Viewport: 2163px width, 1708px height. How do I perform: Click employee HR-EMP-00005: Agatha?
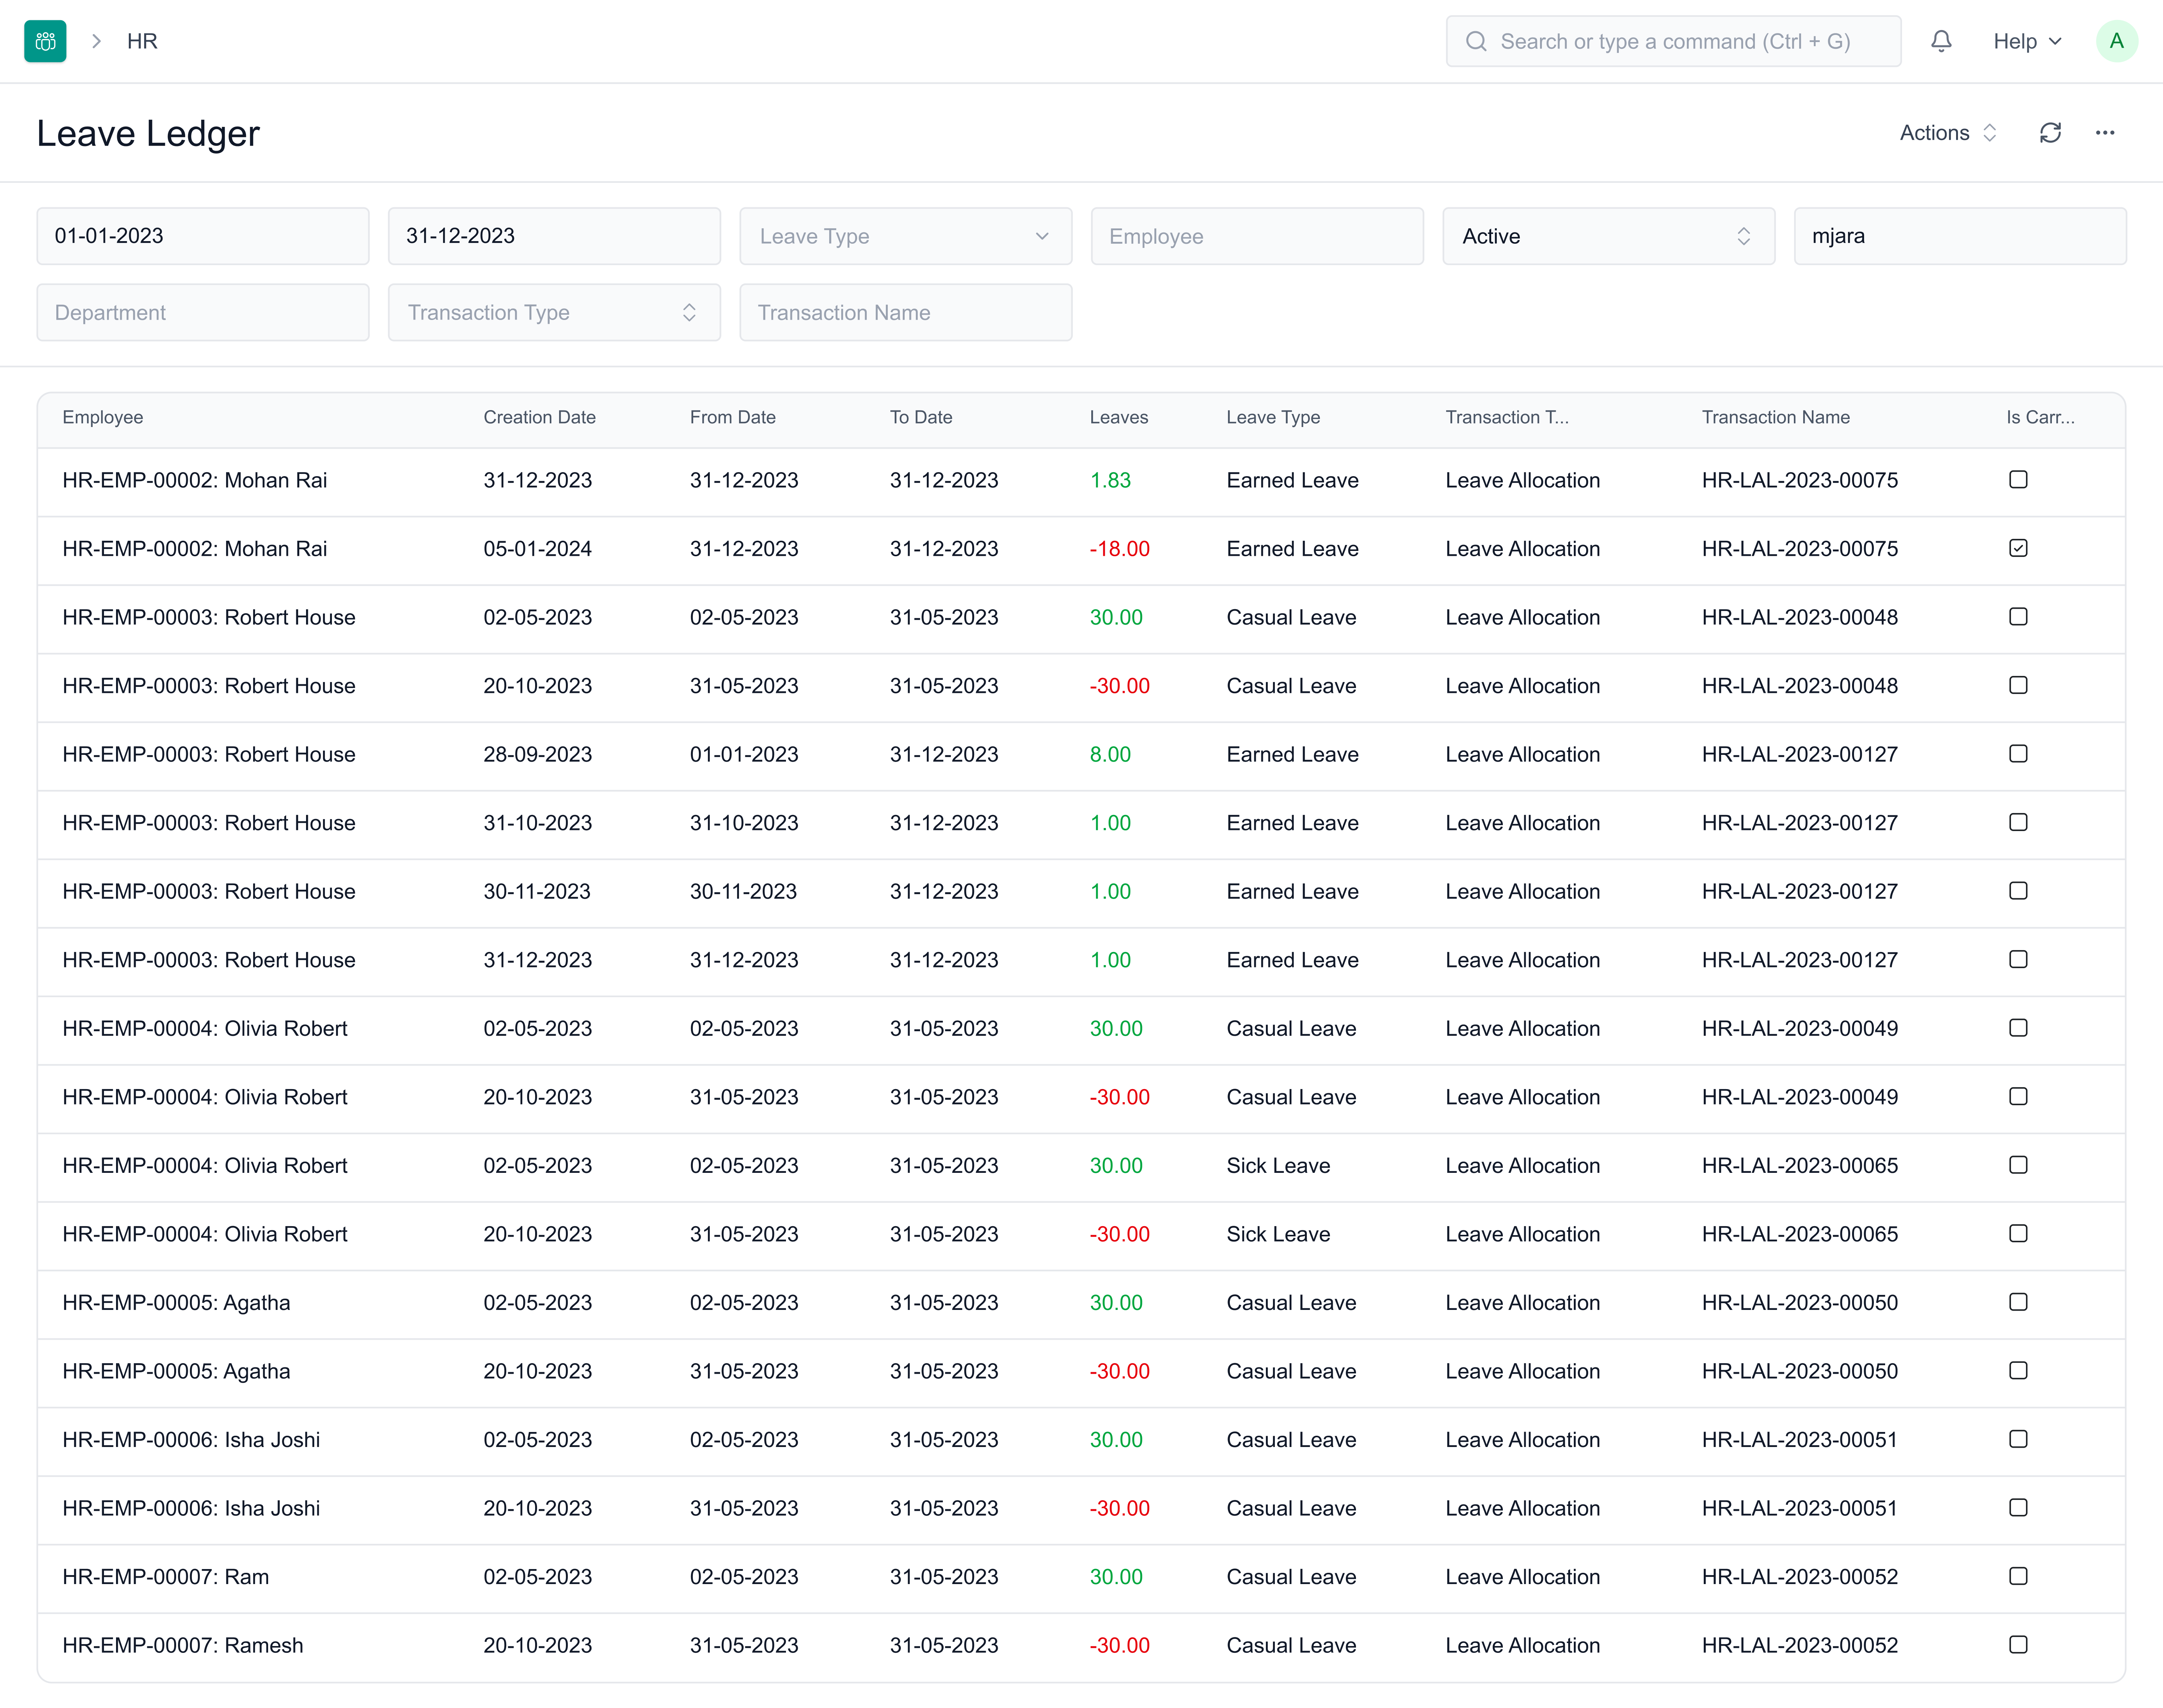pos(176,1302)
